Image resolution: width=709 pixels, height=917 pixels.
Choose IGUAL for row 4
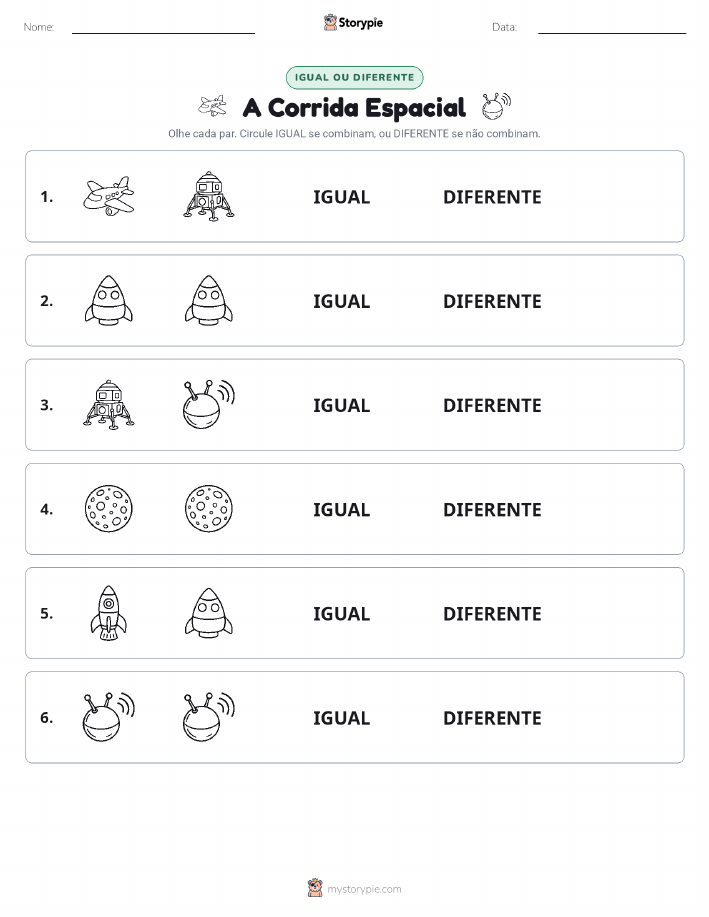(342, 509)
